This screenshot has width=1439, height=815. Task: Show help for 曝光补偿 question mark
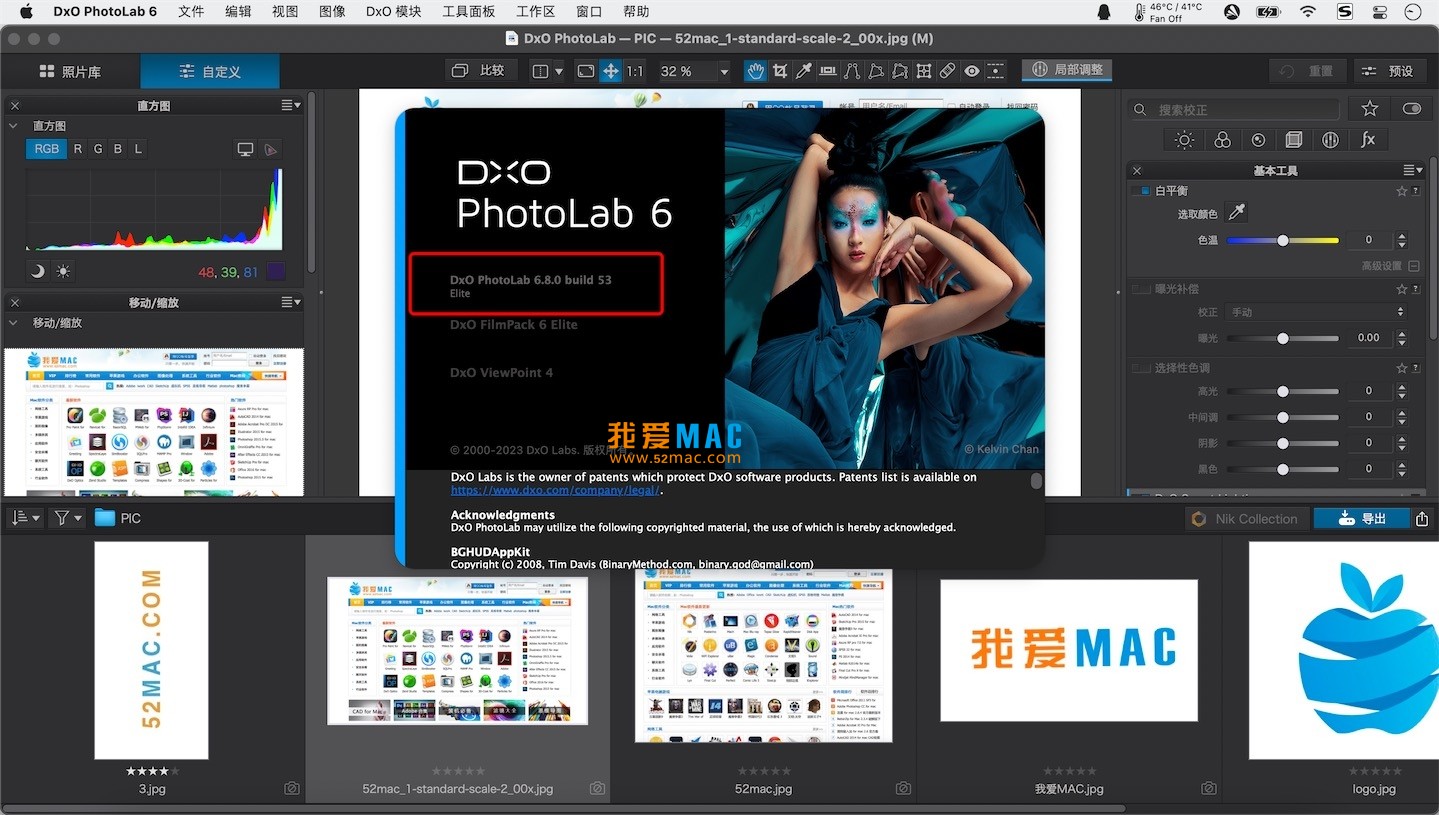pyautogui.click(x=1415, y=289)
